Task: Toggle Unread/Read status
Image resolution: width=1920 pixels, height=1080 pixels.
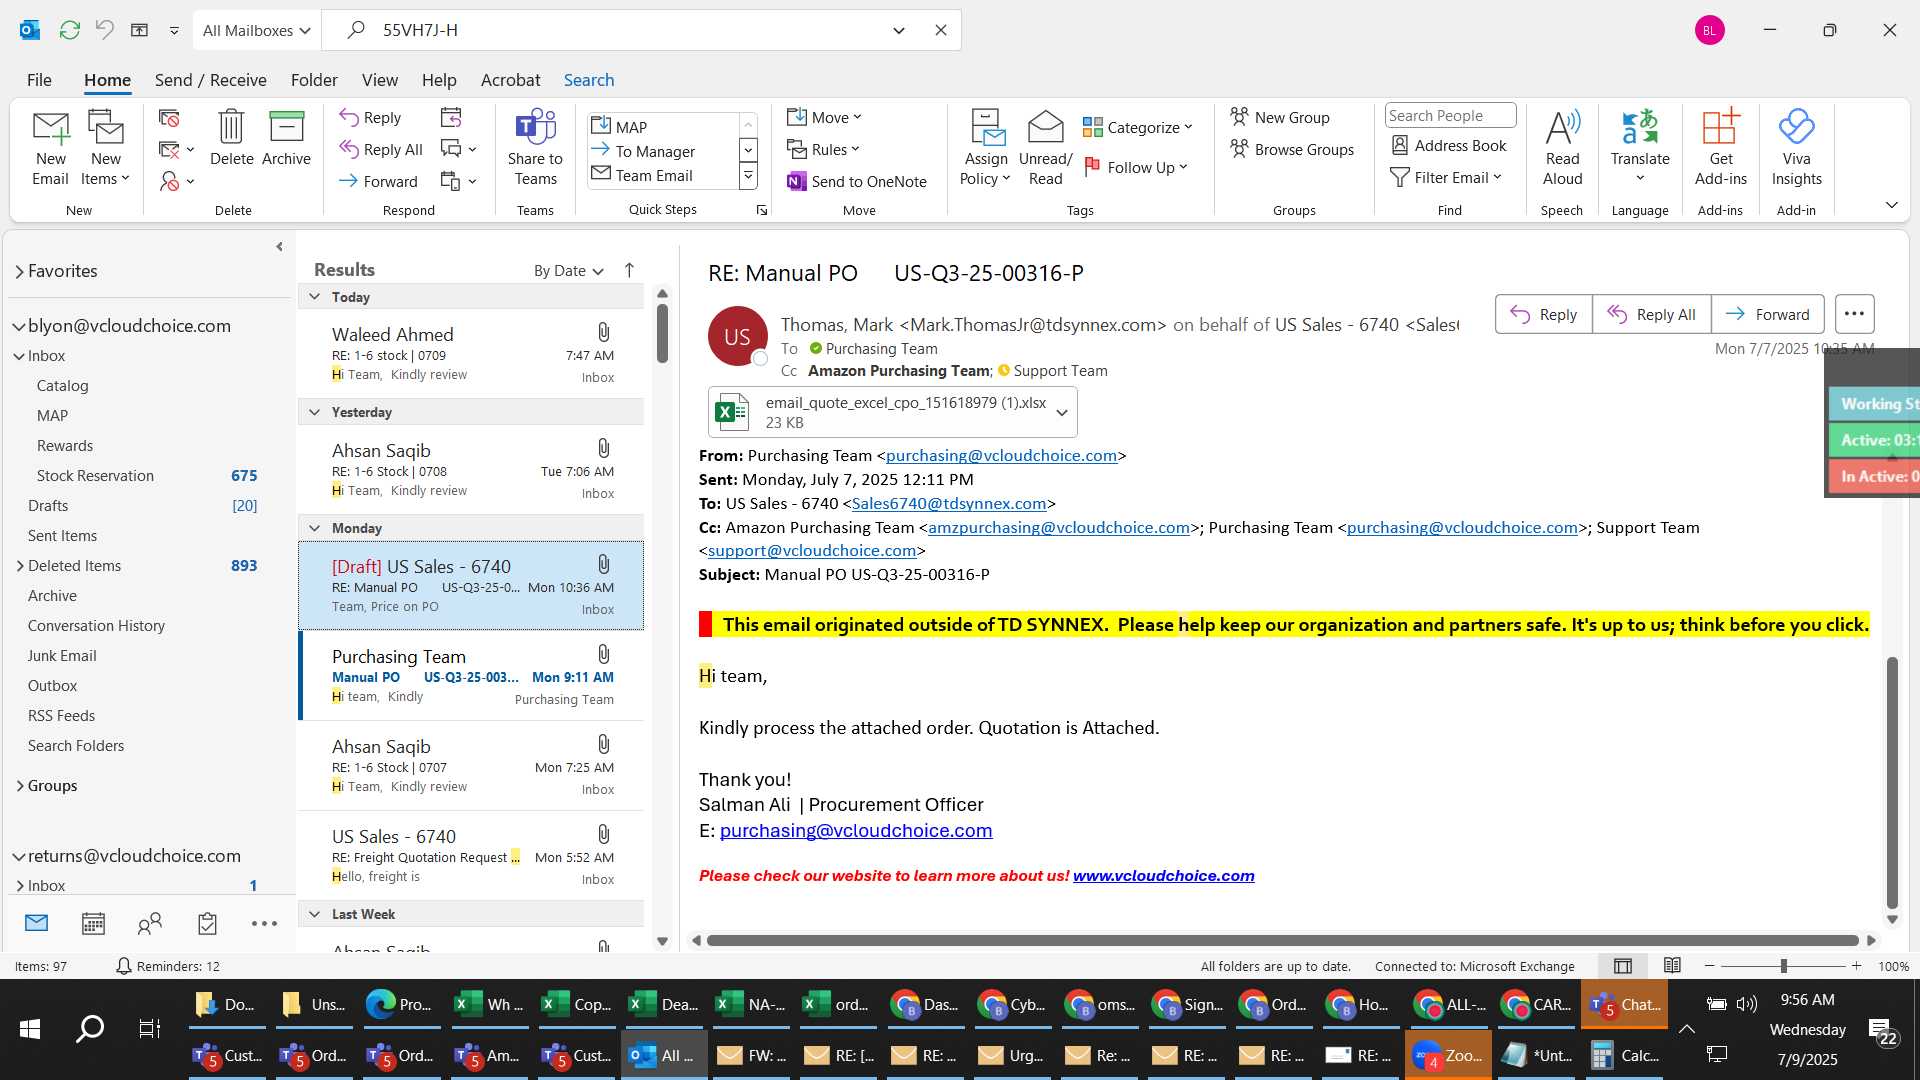Action: 1045,148
